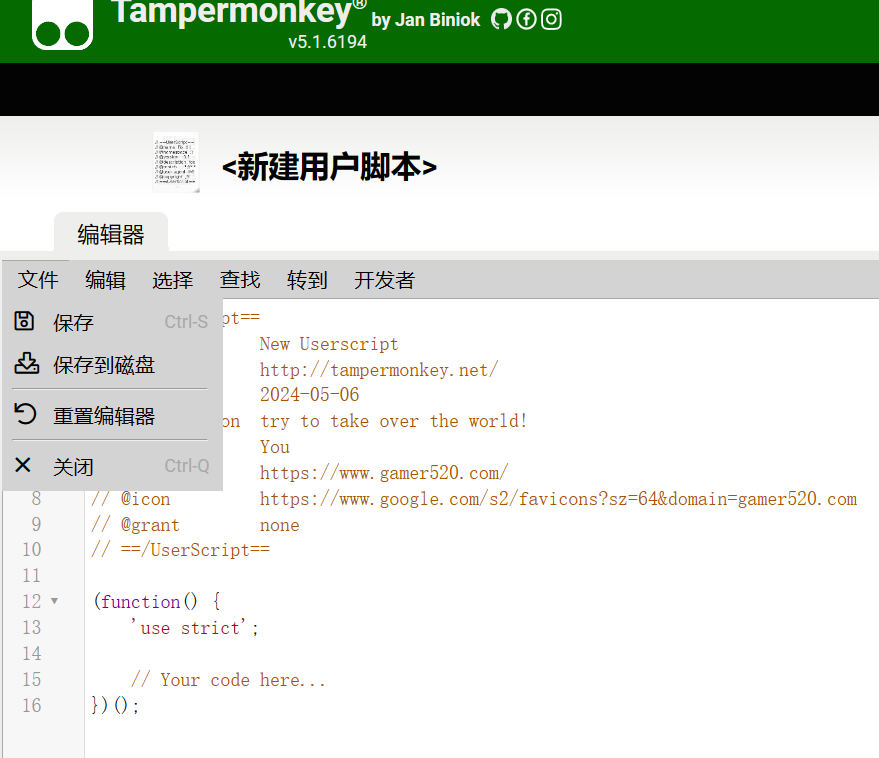Viewport: 879px width, 758px height.
Task: Click the Tampermonkey logo icon
Action: click(62, 25)
